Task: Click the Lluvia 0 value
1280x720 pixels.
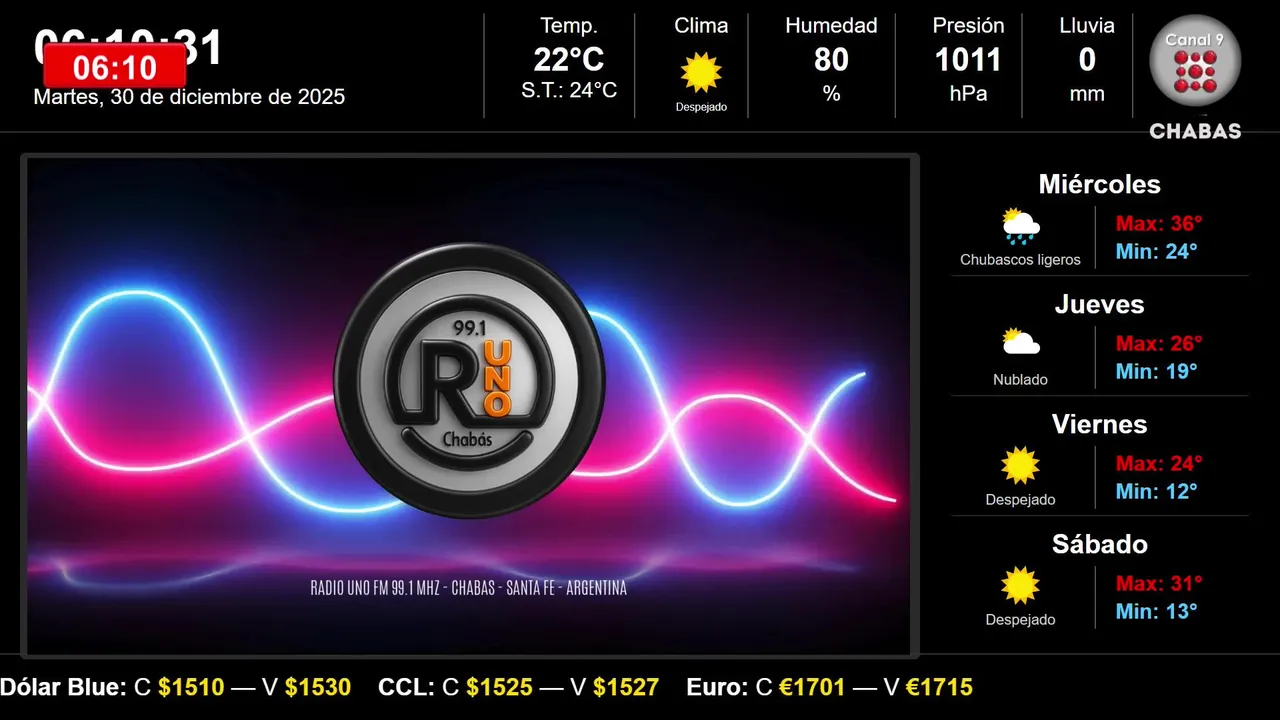Action: pyautogui.click(x=1087, y=60)
